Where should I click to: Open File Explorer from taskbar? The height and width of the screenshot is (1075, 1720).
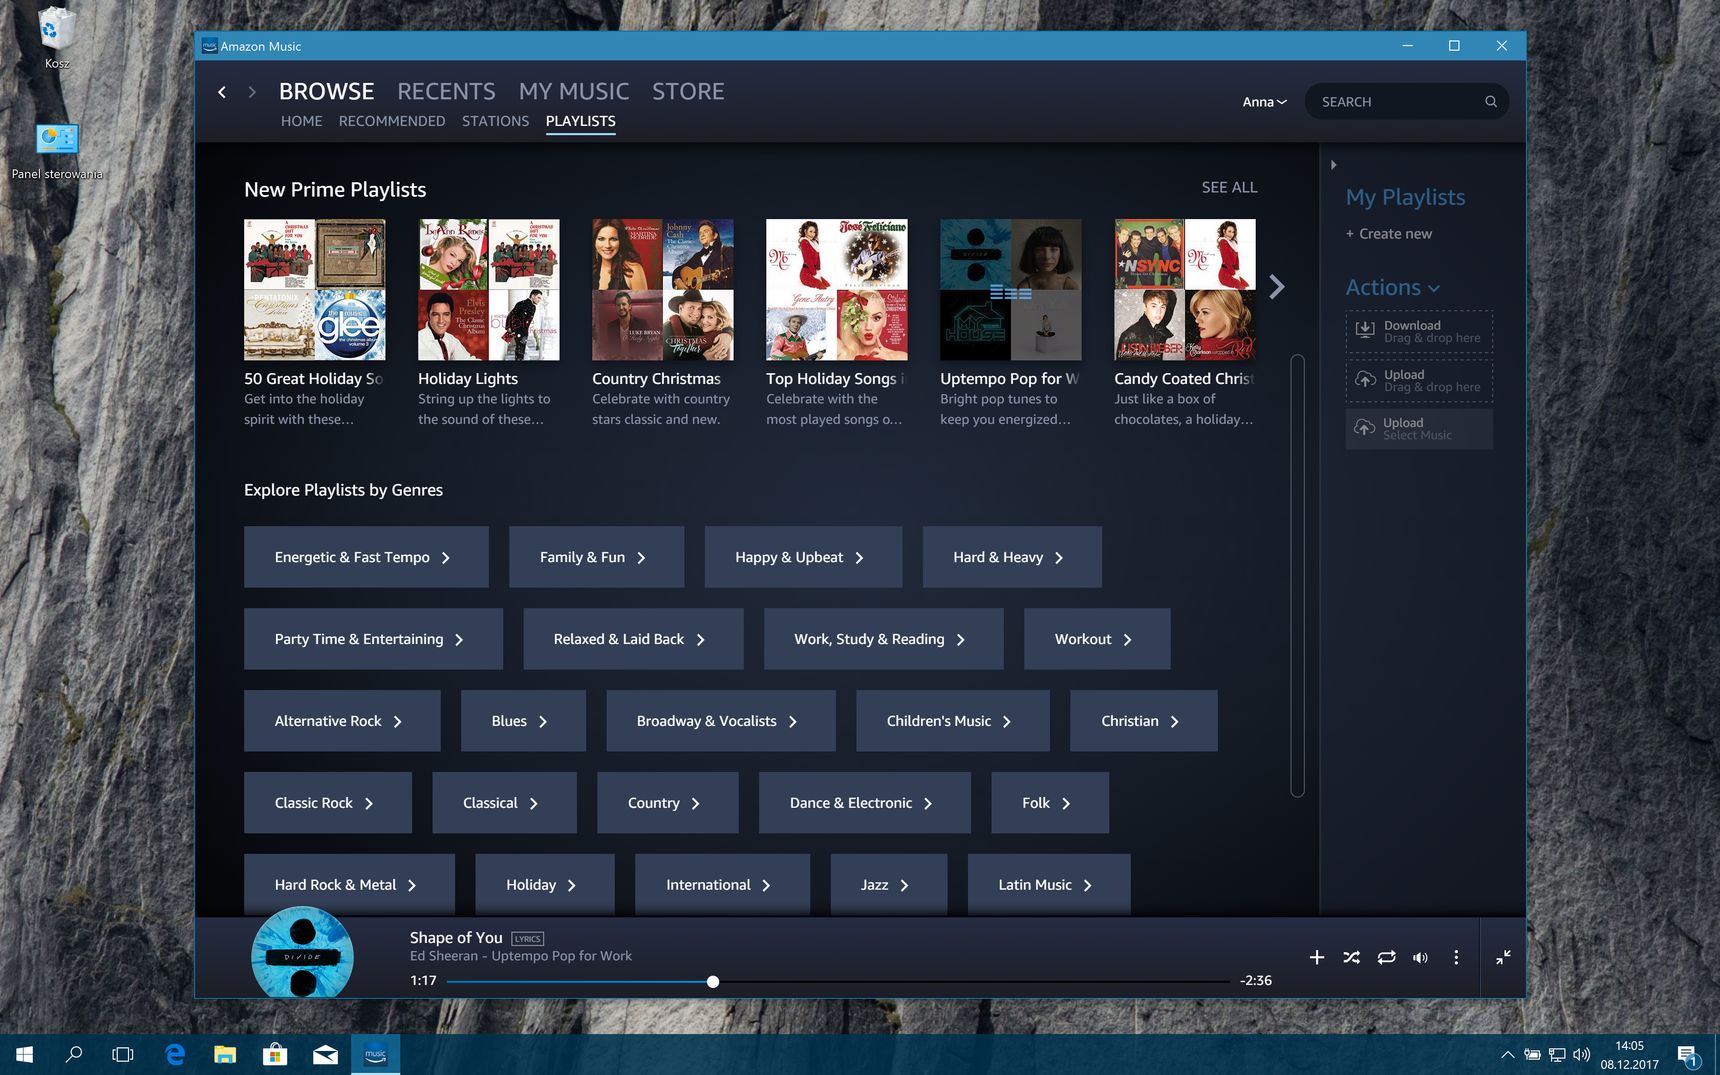[x=225, y=1054]
